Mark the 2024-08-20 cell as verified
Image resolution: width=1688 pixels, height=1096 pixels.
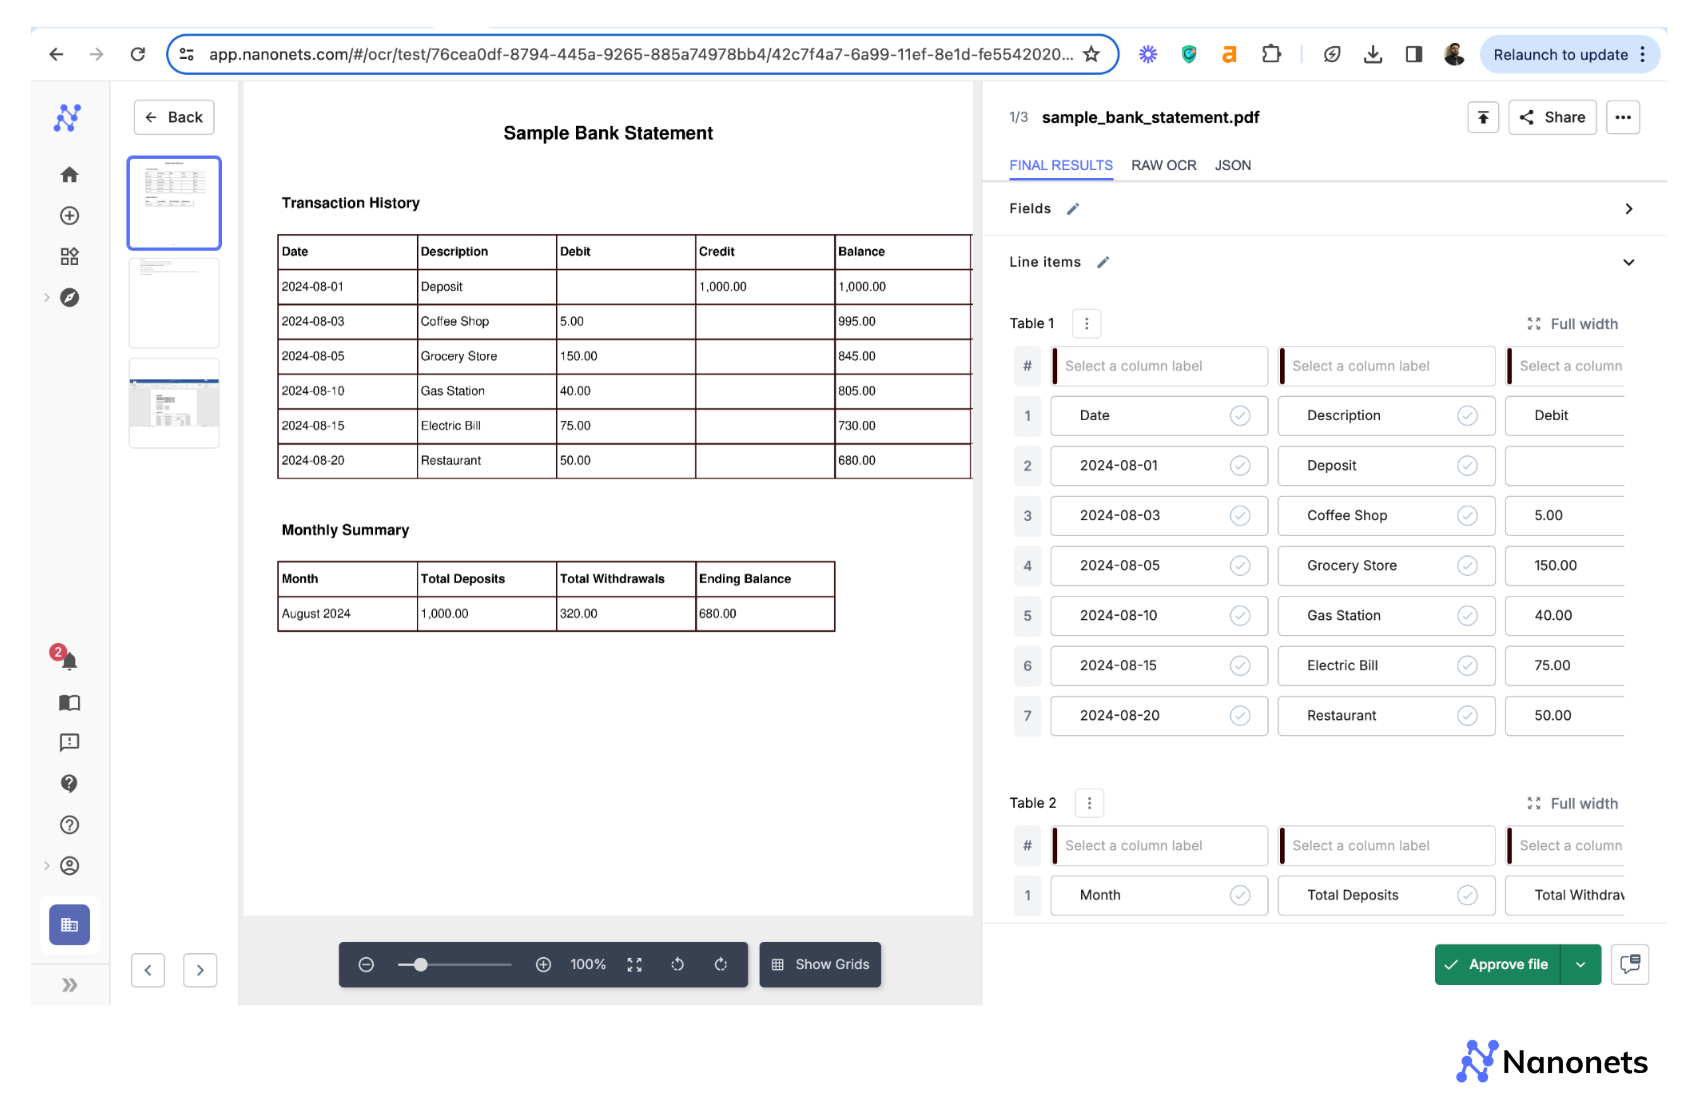click(x=1240, y=715)
